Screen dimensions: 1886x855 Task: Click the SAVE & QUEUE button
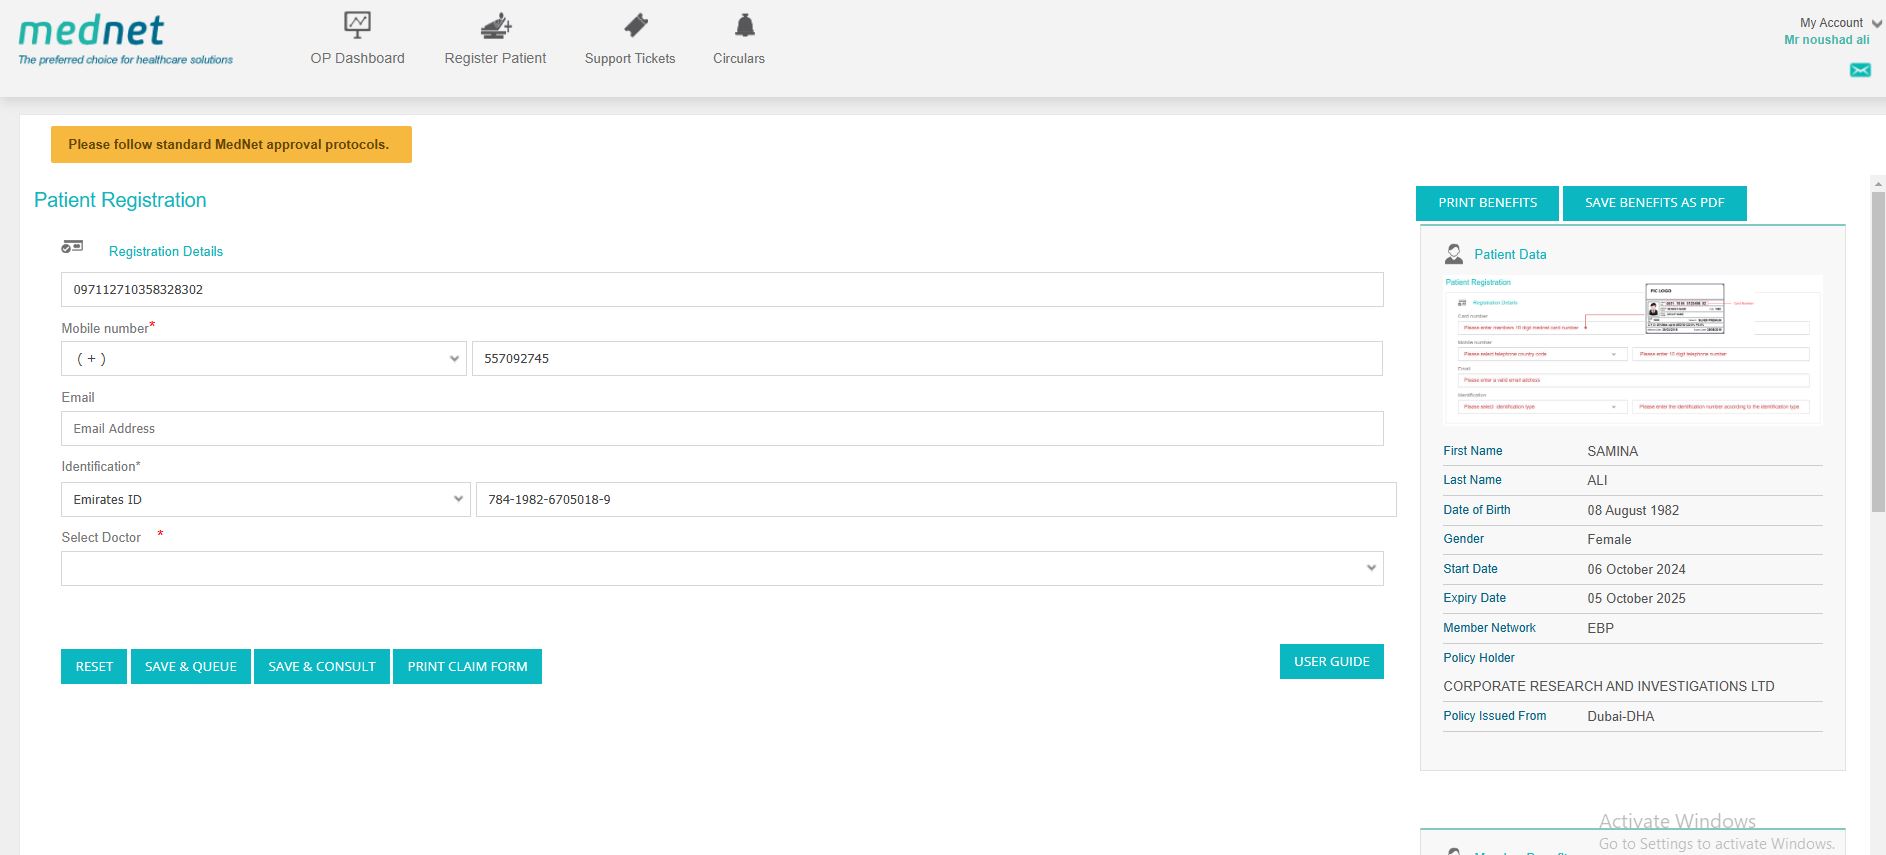[x=191, y=666]
